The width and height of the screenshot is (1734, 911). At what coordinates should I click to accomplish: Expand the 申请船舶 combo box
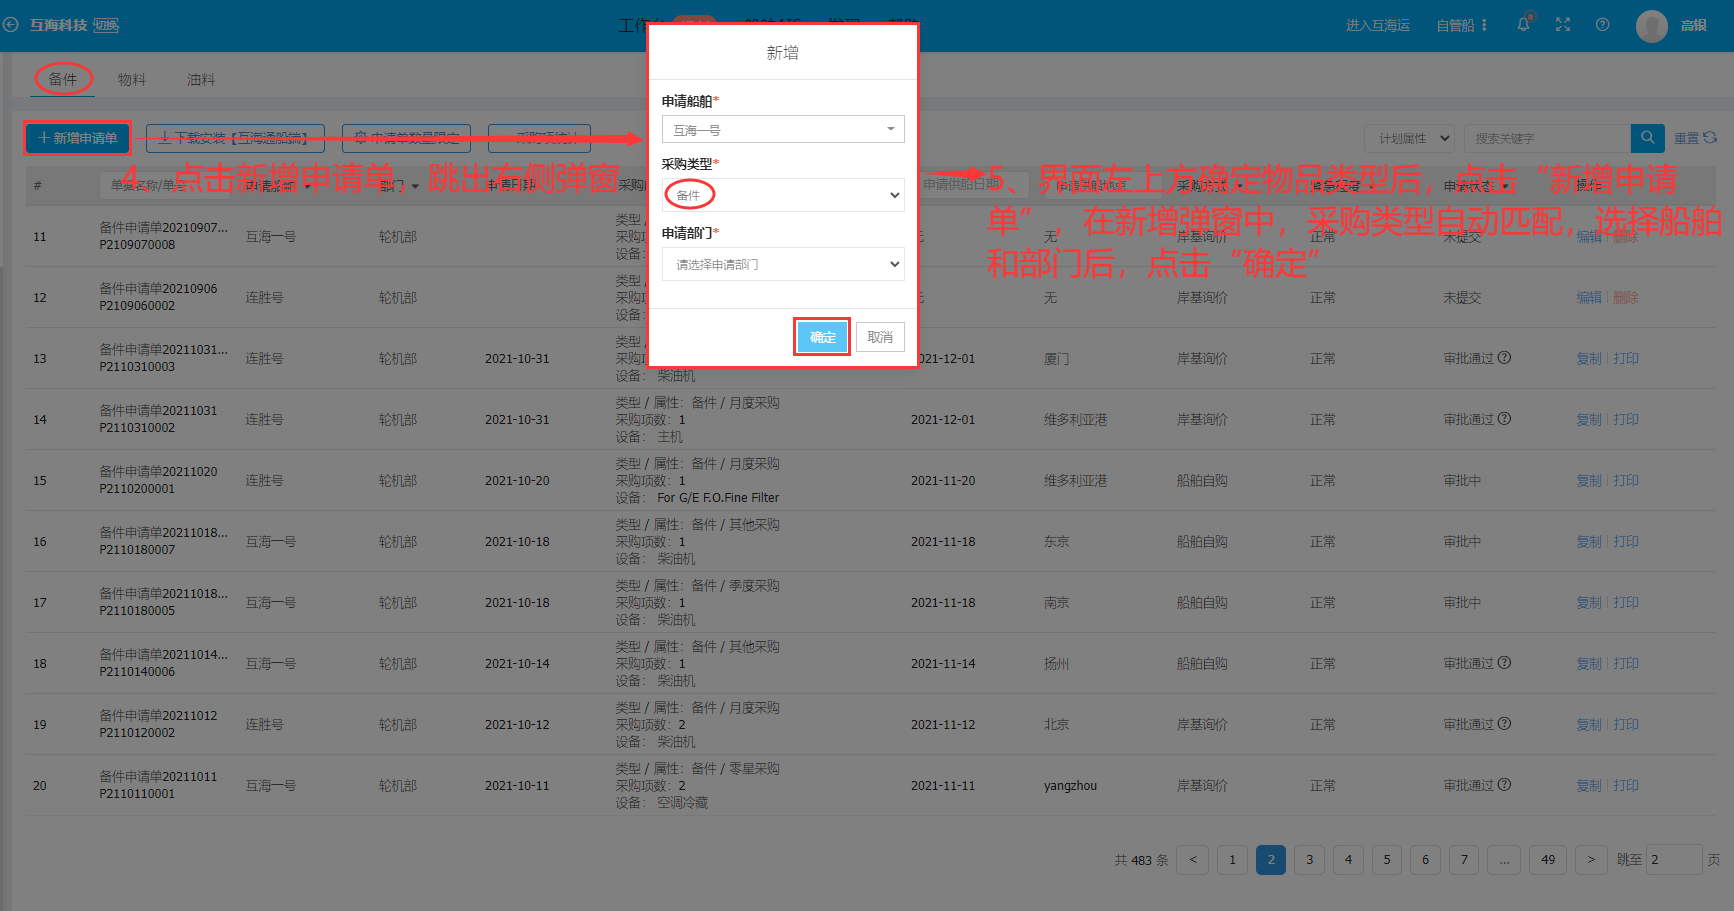(x=783, y=130)
